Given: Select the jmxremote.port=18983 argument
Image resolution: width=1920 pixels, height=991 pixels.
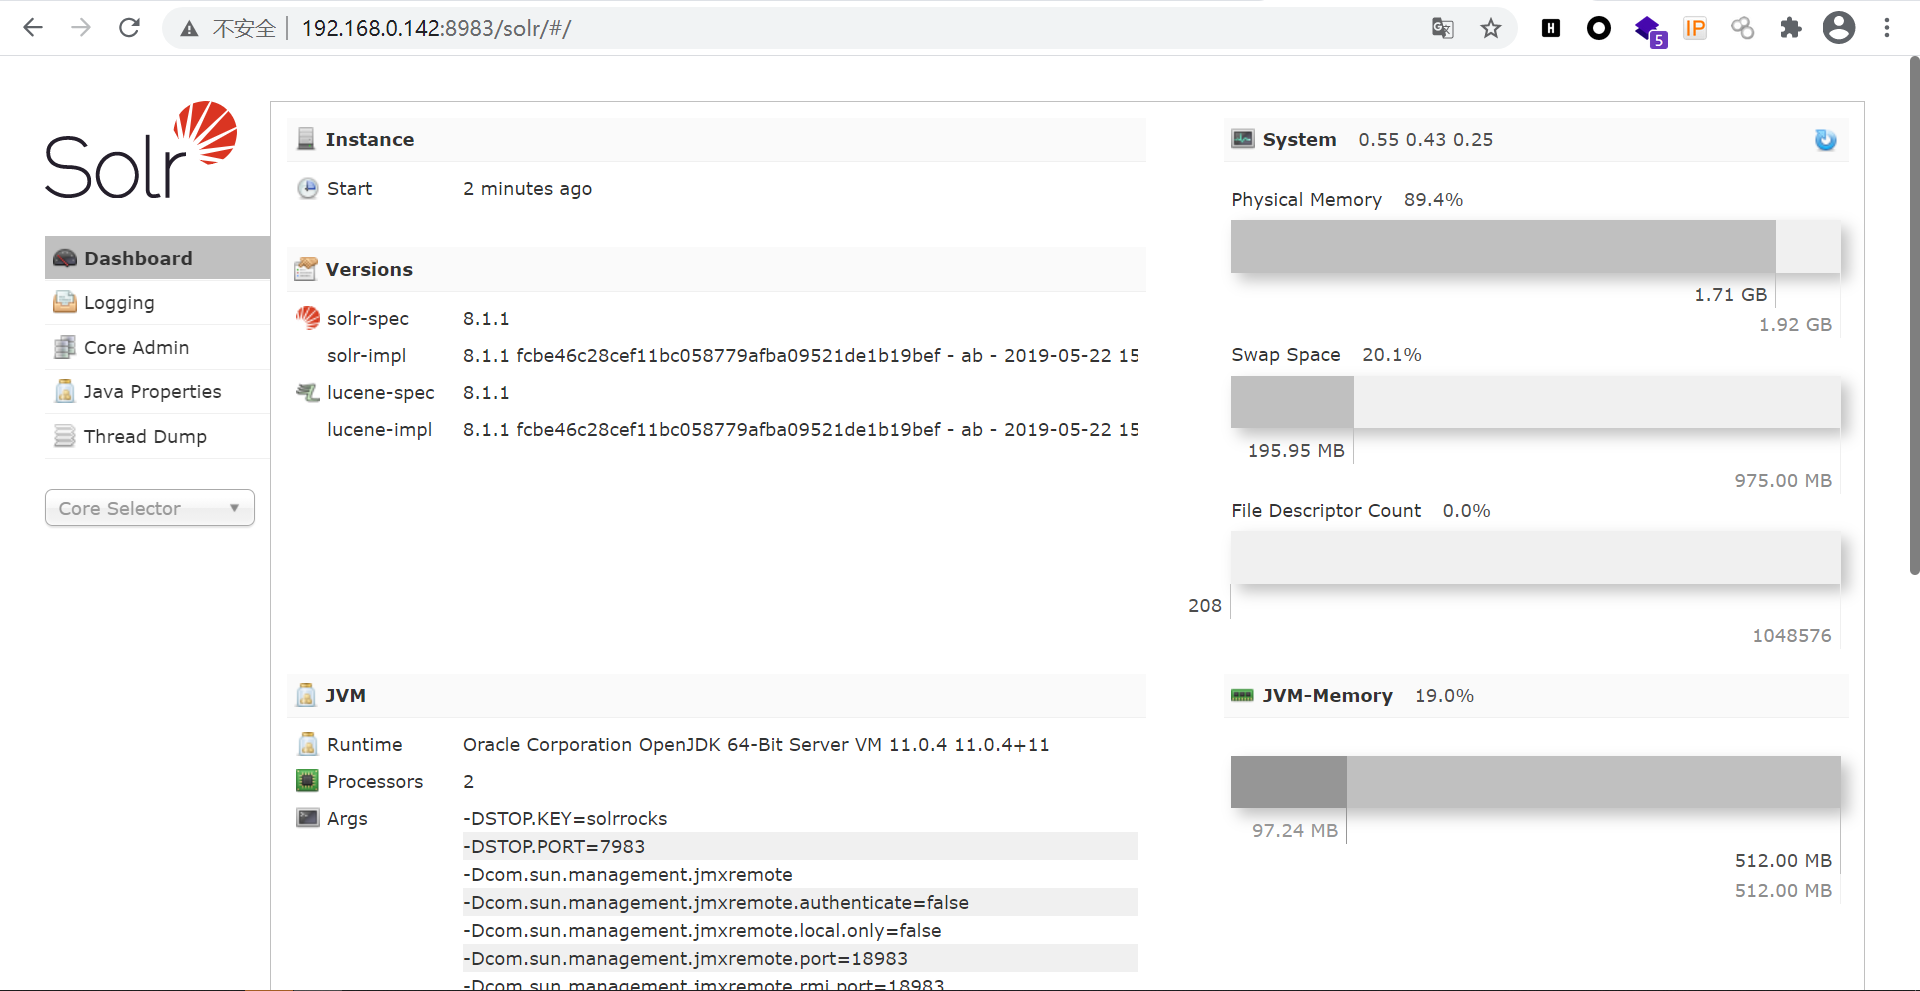Looking at the screenshot, I should click(x=685, y=958).
